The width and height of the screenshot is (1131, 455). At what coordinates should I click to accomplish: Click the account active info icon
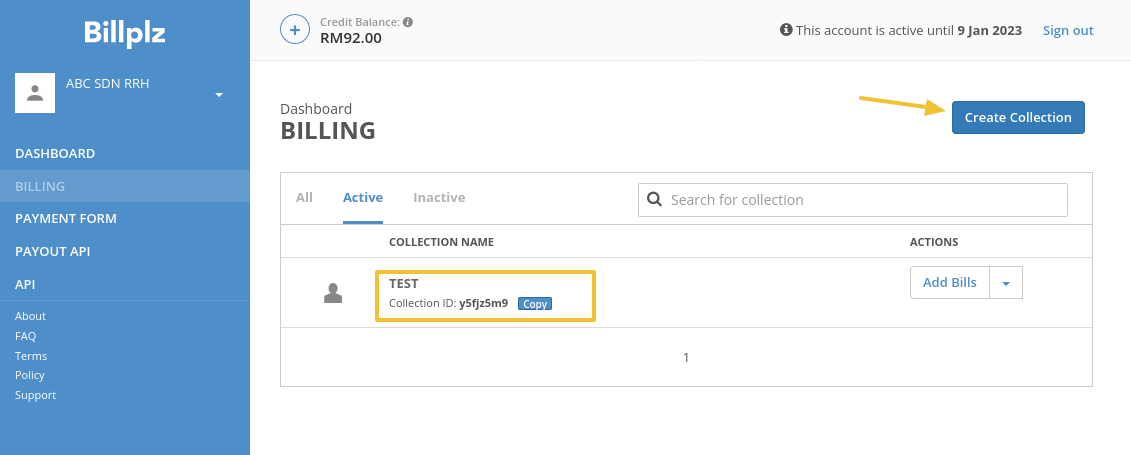pyautogui.click(x=786, y=30)
